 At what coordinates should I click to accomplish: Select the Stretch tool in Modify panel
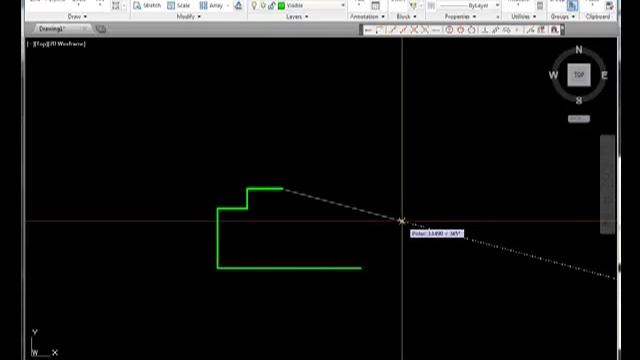(x=147, y=5)
